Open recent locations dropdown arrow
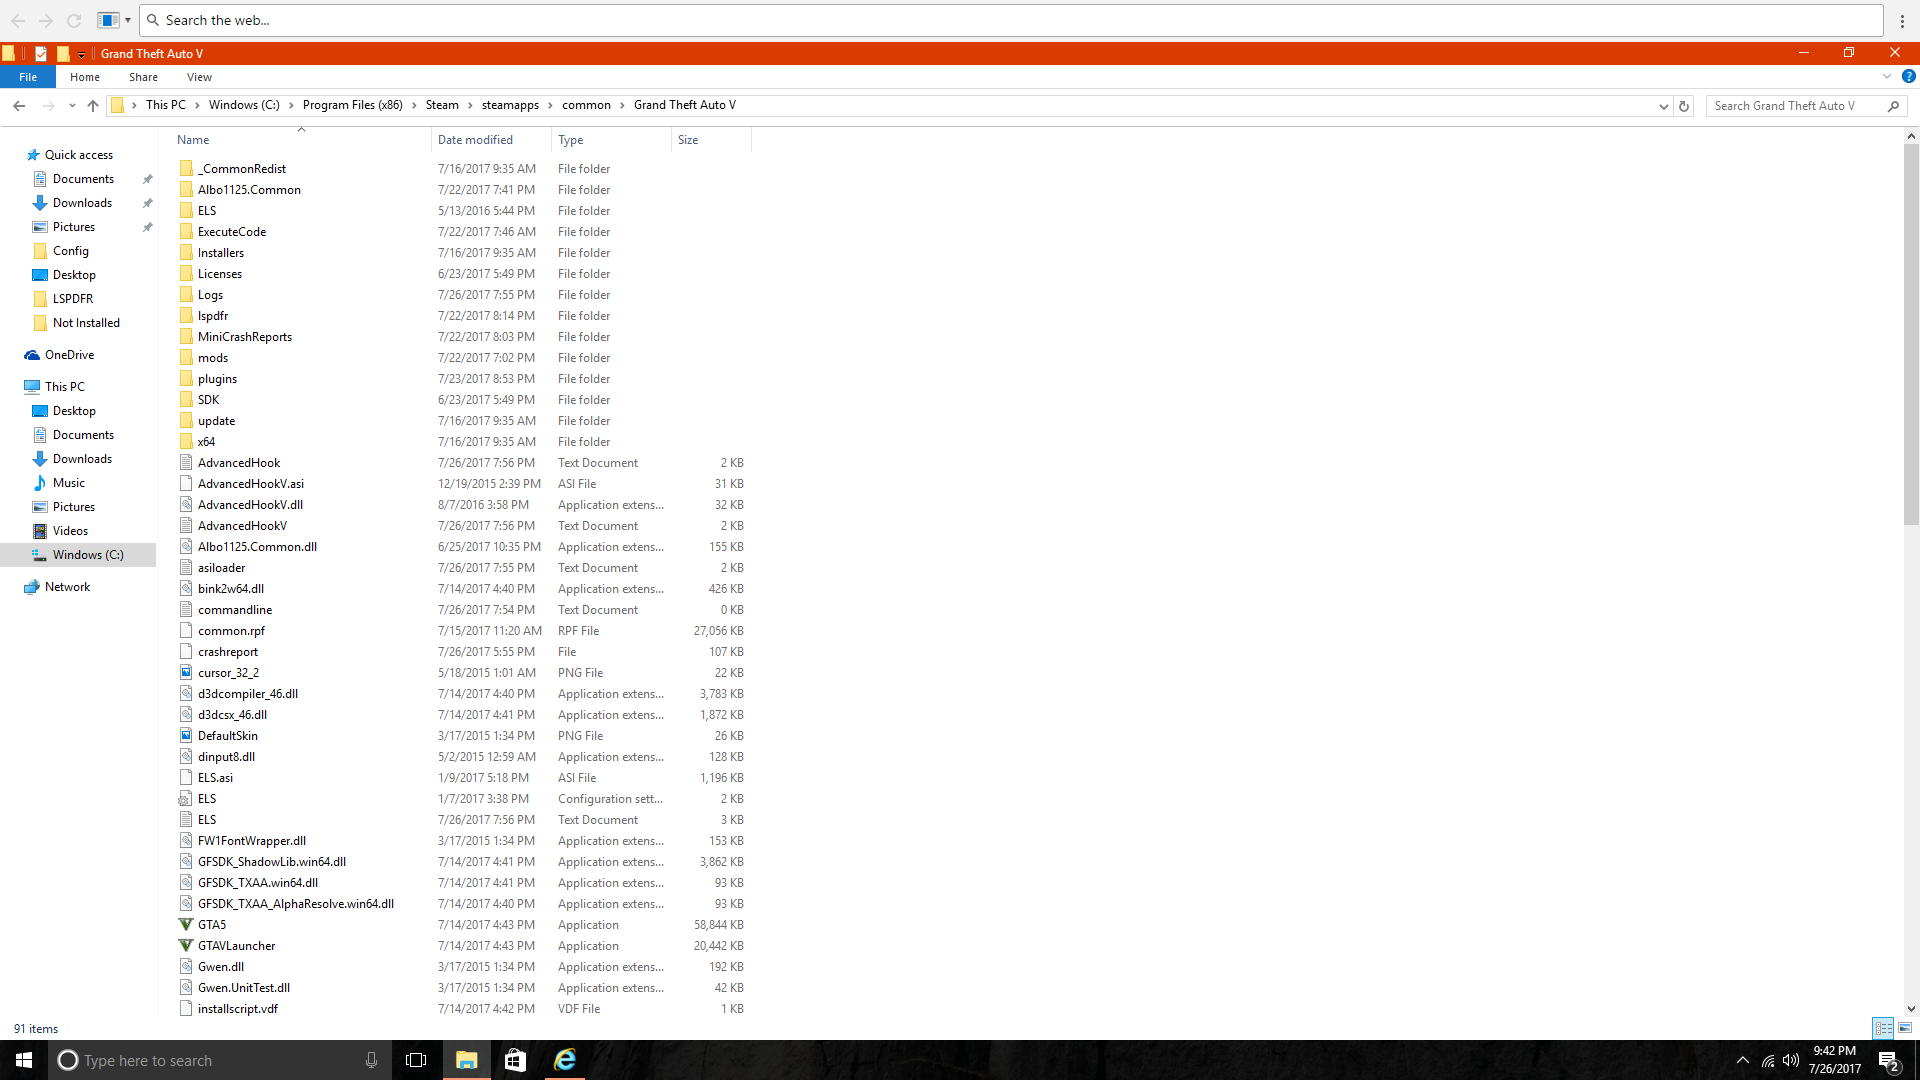Screen dimensions: 1920x1080 tap(72, 105)
